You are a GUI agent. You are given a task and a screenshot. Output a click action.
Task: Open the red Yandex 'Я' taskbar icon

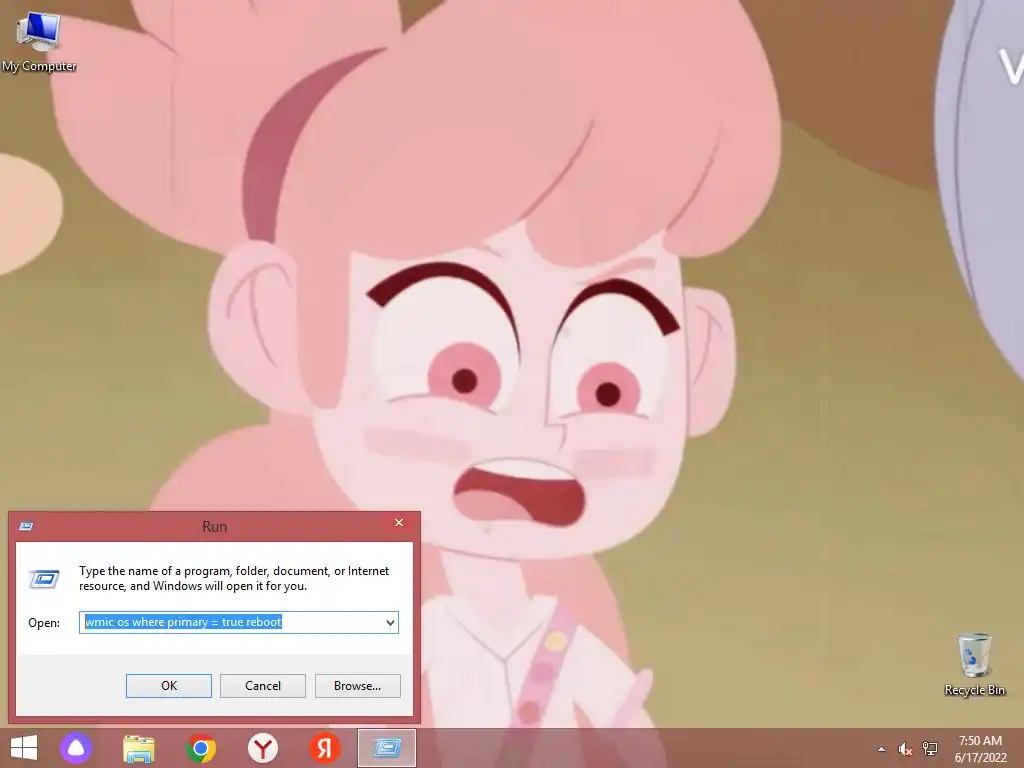click(325, 748)
